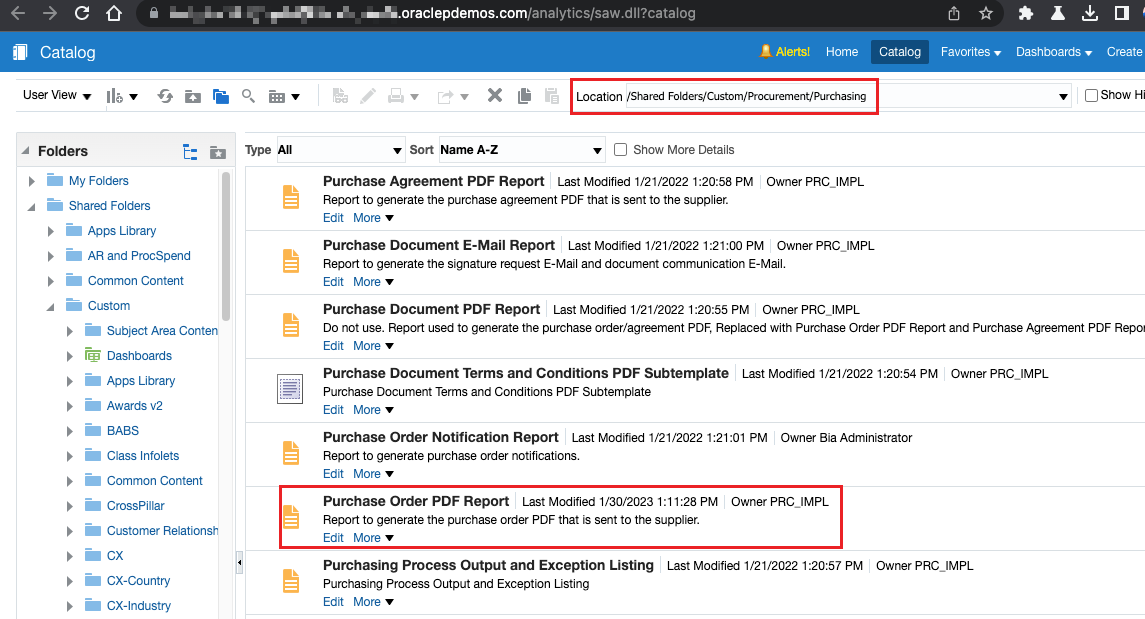The width and height of the screenshot is (1145, 619).
Task: Change sort order via the Name A-Z dropdown
Action: (520, 149)
